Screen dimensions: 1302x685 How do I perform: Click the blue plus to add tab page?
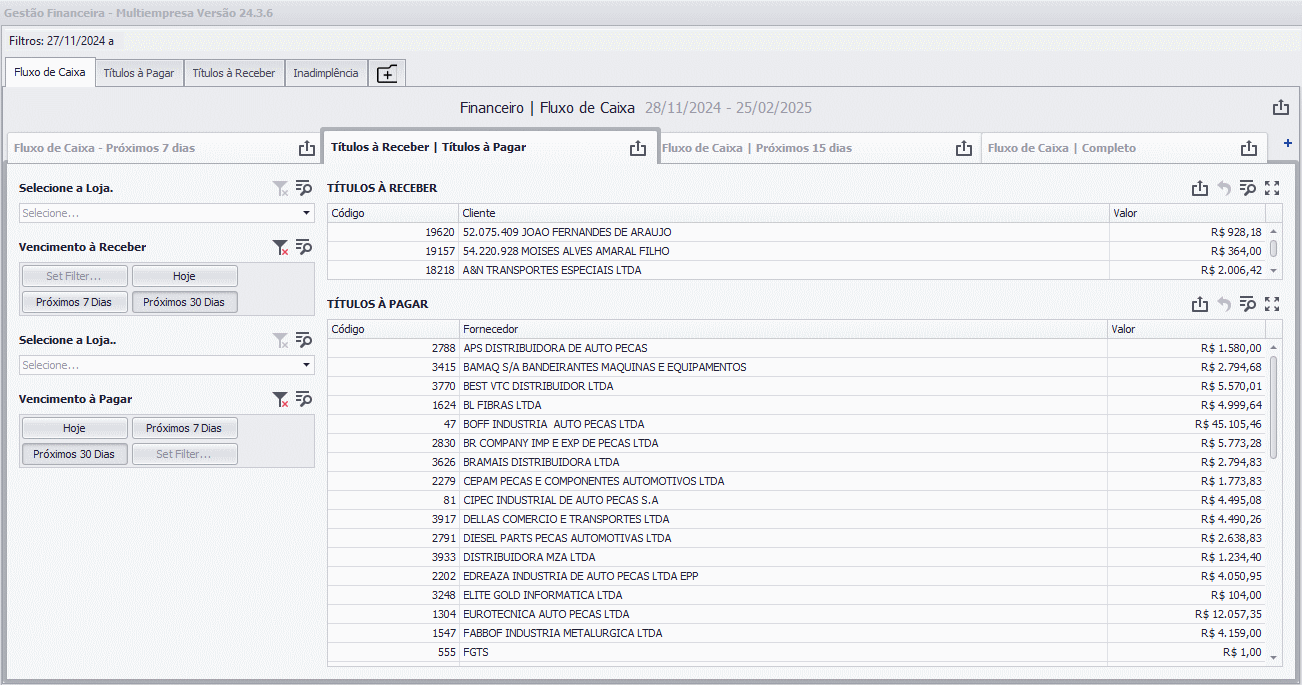pyautogui.click(x=1287, y=143)
